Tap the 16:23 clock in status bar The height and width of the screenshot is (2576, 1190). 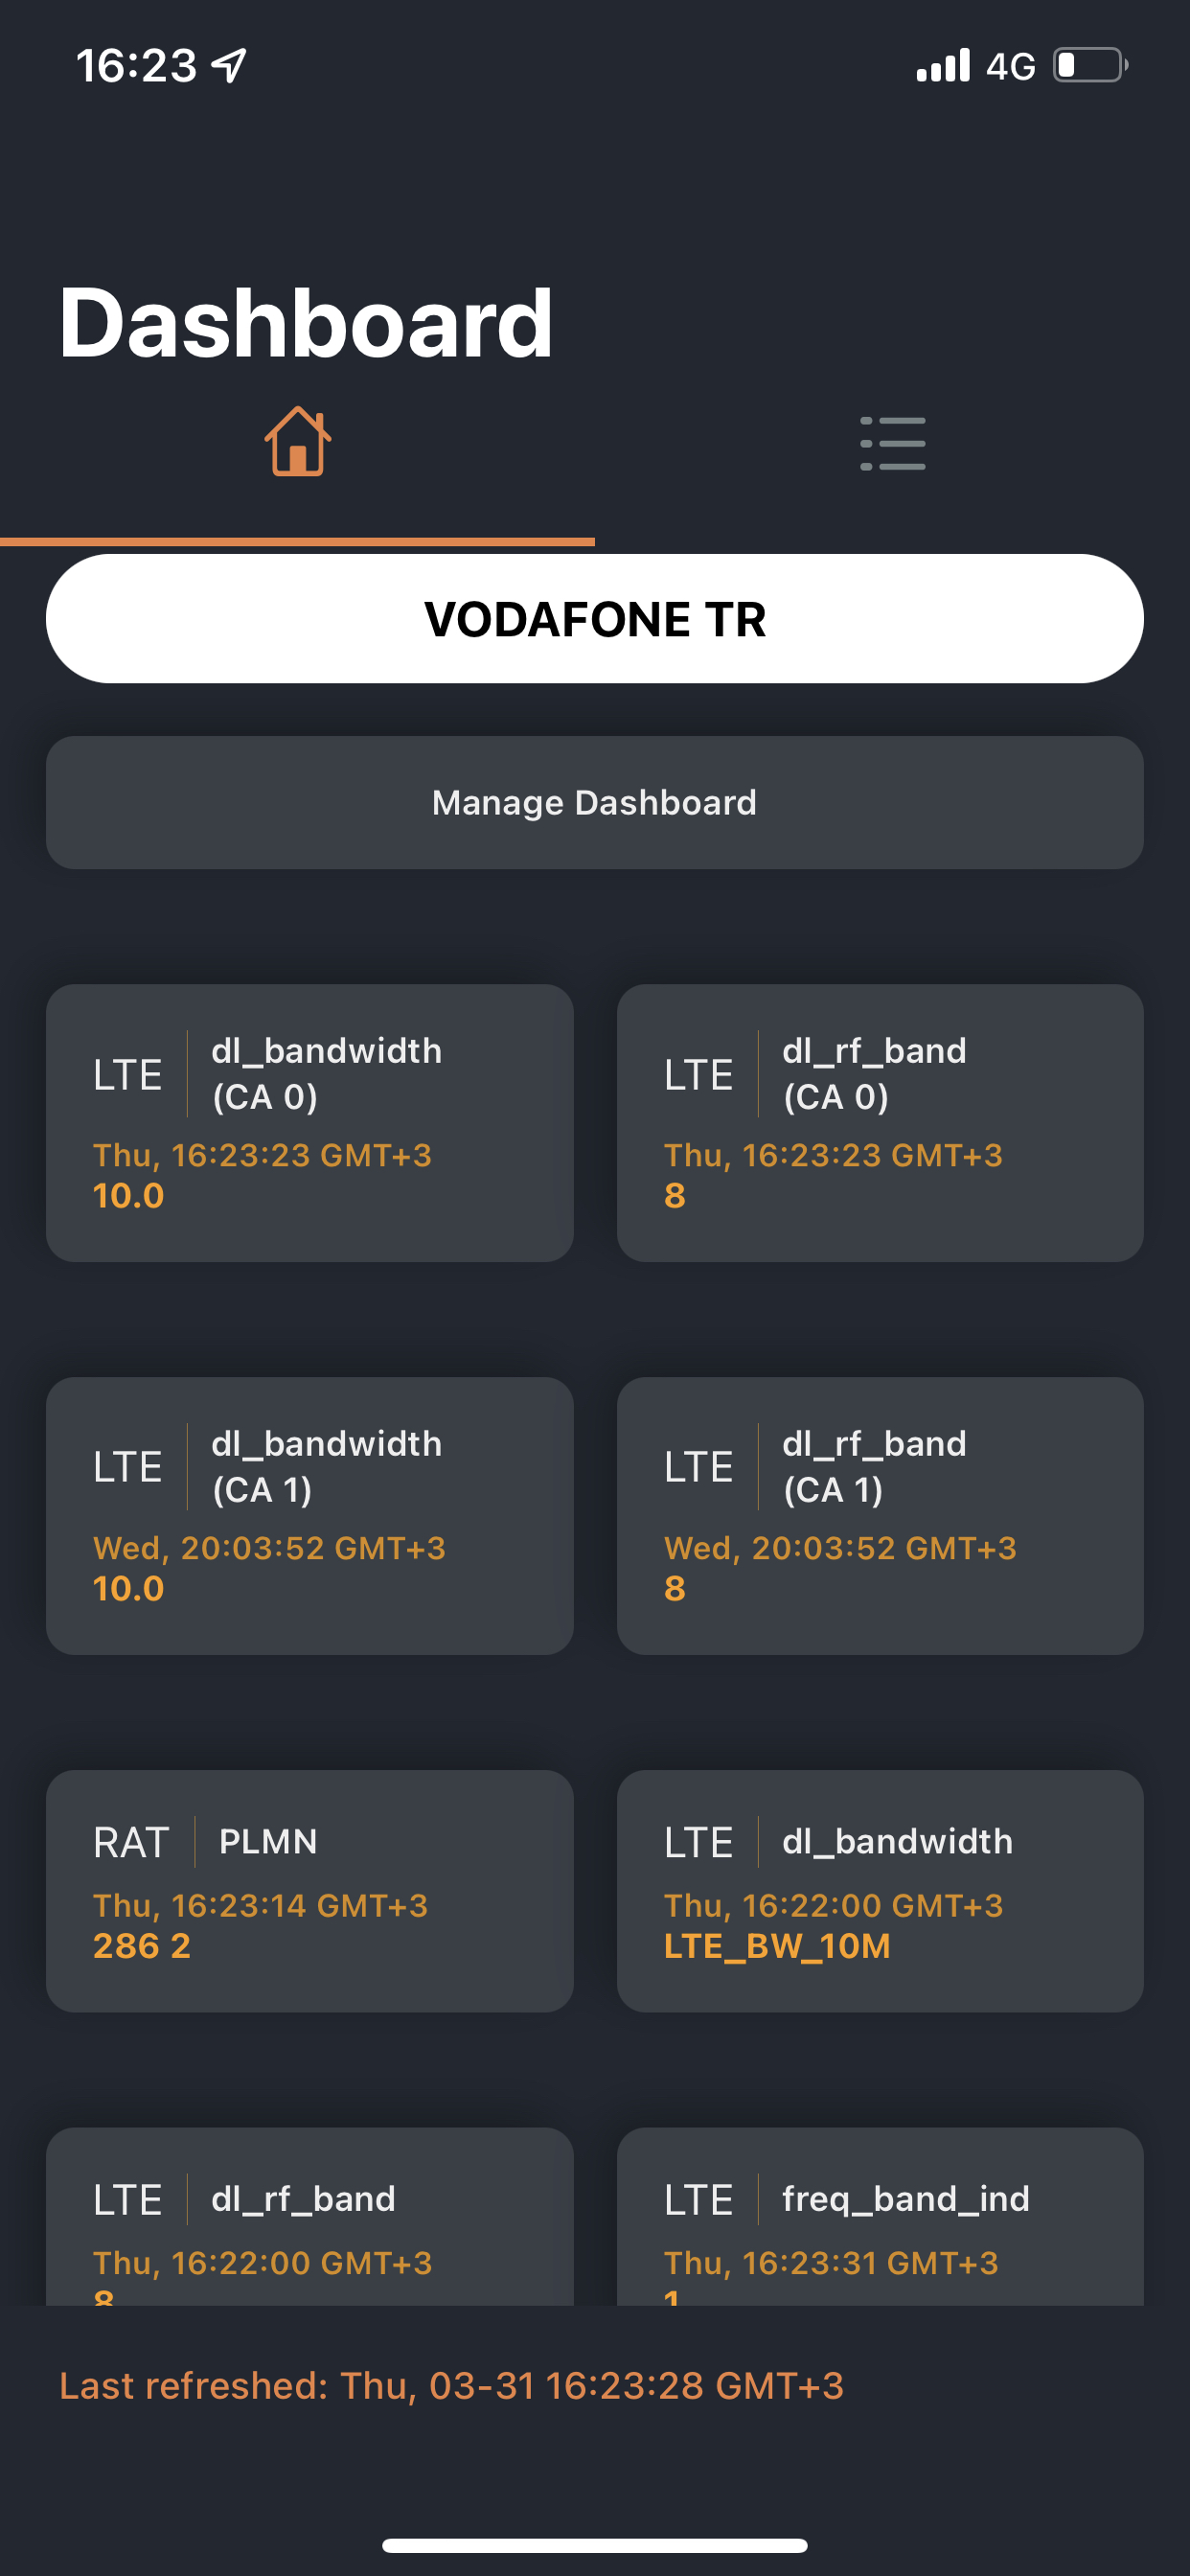[x=136, y=66]
